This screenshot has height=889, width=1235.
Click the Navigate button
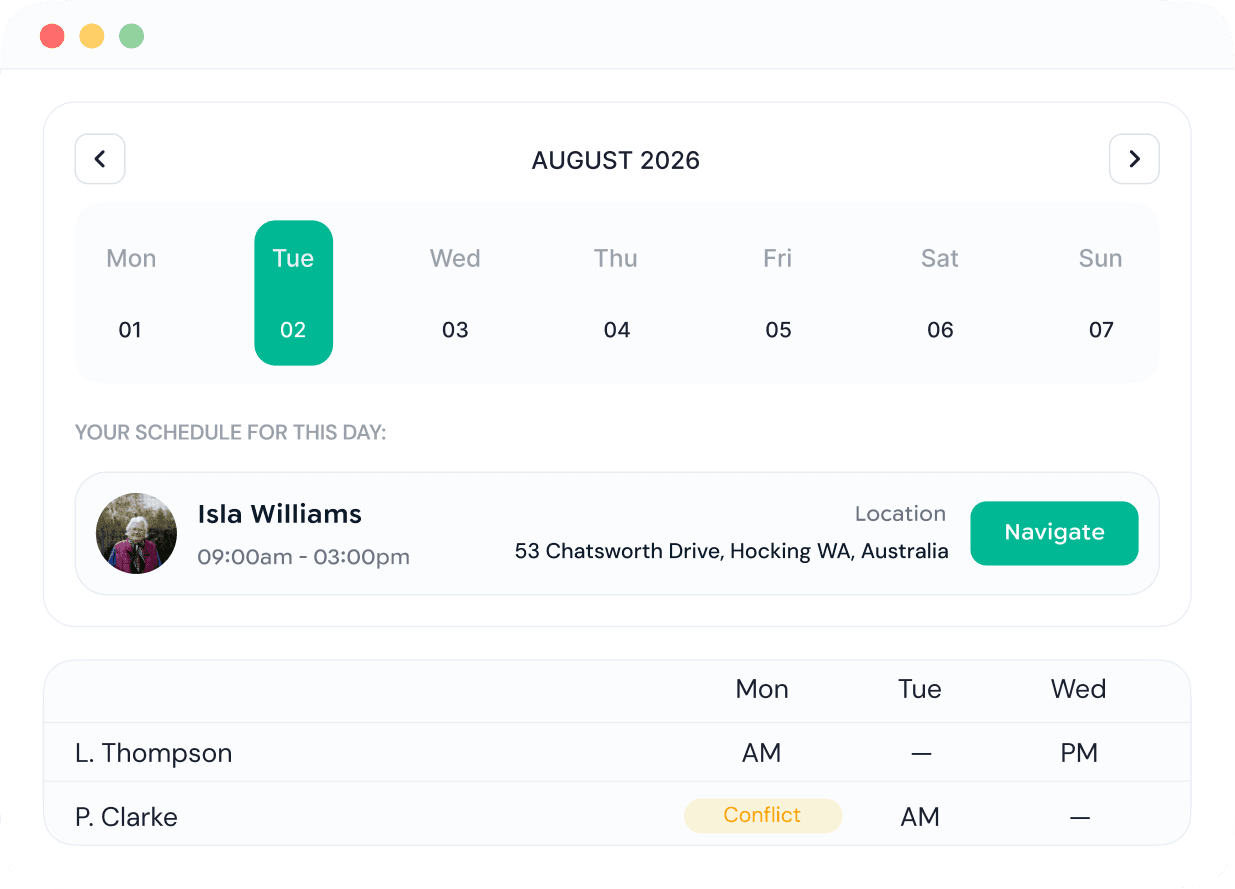[x=1054, y=533]
